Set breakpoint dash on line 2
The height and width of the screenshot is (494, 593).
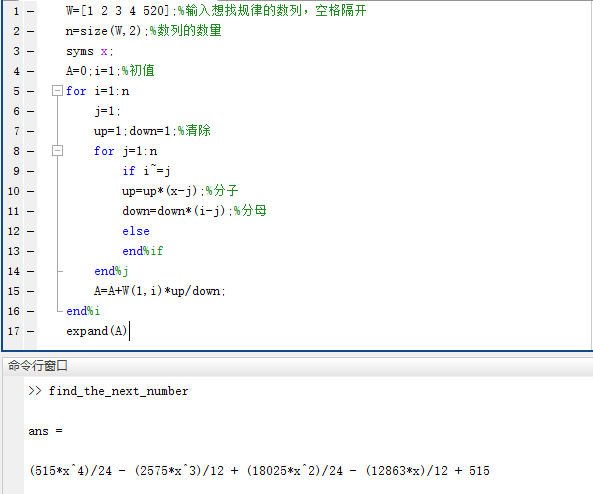tap(31, 31)
